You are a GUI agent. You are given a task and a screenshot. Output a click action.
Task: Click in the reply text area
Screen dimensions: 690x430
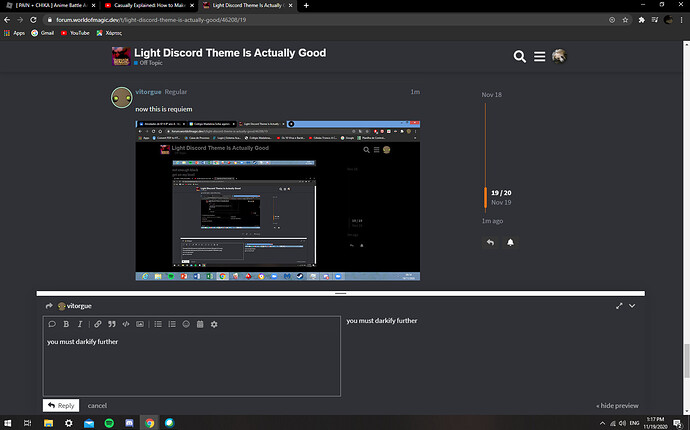pos(191,365)
